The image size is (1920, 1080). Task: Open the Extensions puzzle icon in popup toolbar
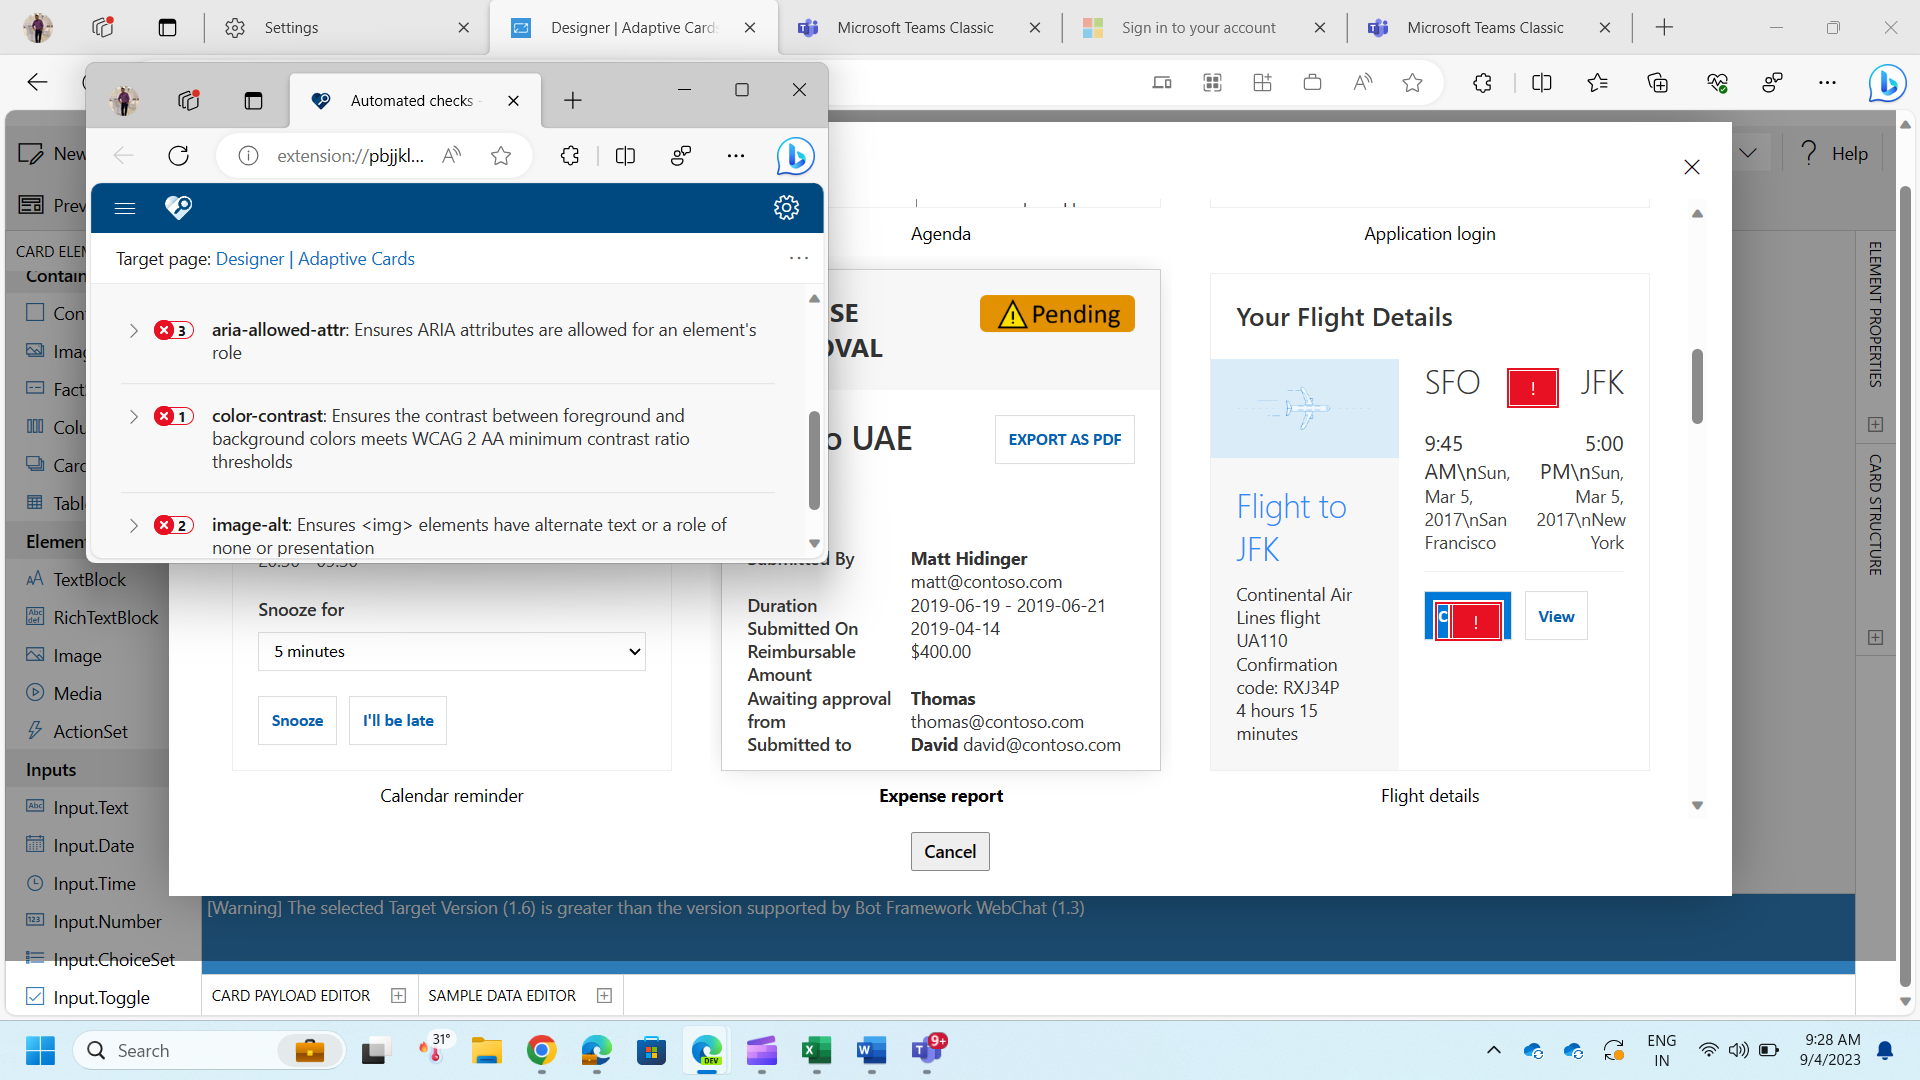(x=570, y=155)
